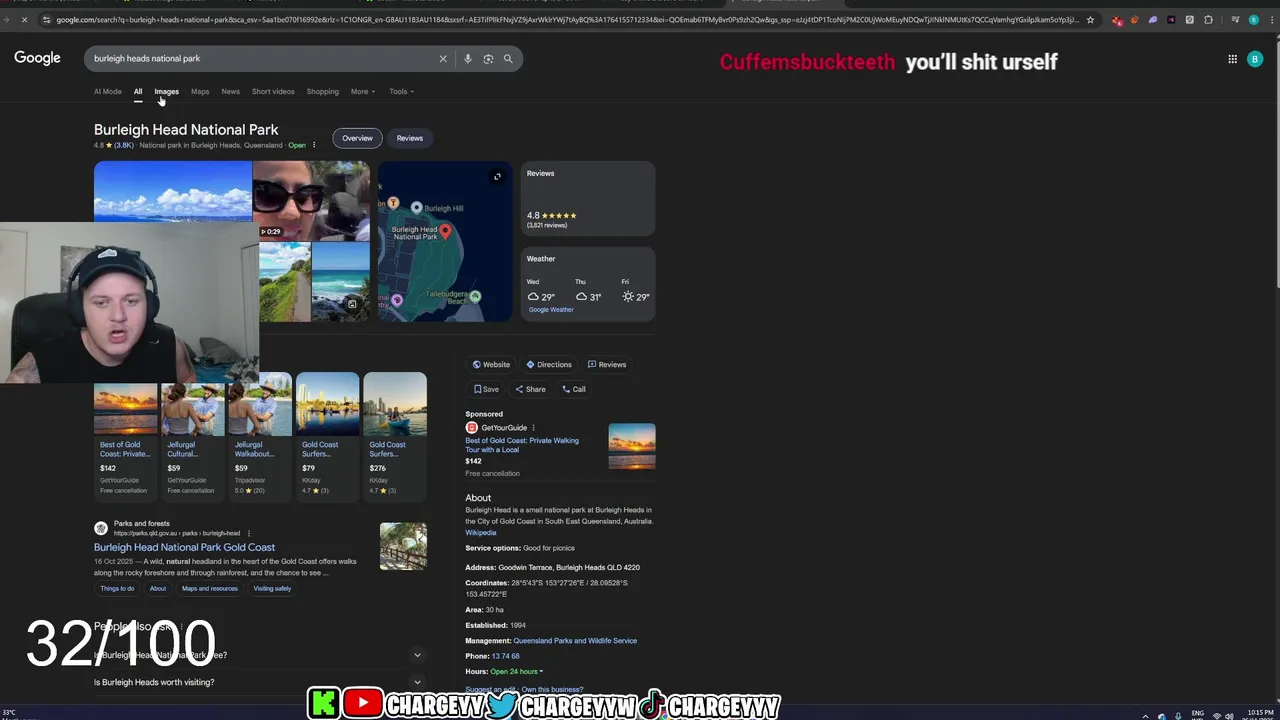Open more options next to the Open status
This screenshot has height=720, width=1280.
coord(314,145)
